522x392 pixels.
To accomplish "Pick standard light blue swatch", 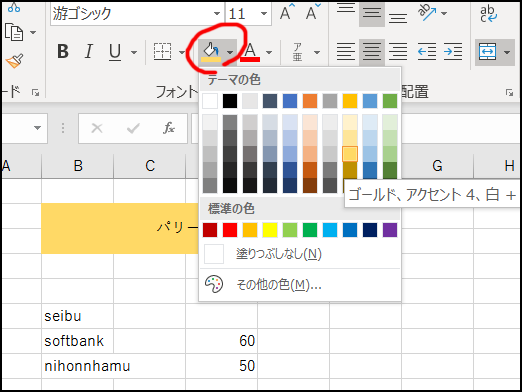I will [330, 230].
